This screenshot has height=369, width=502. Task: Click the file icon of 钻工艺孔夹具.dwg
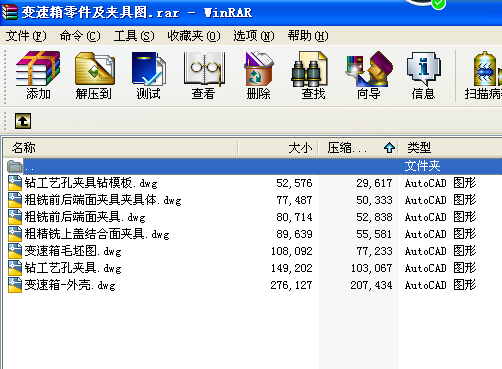point(15,268)
